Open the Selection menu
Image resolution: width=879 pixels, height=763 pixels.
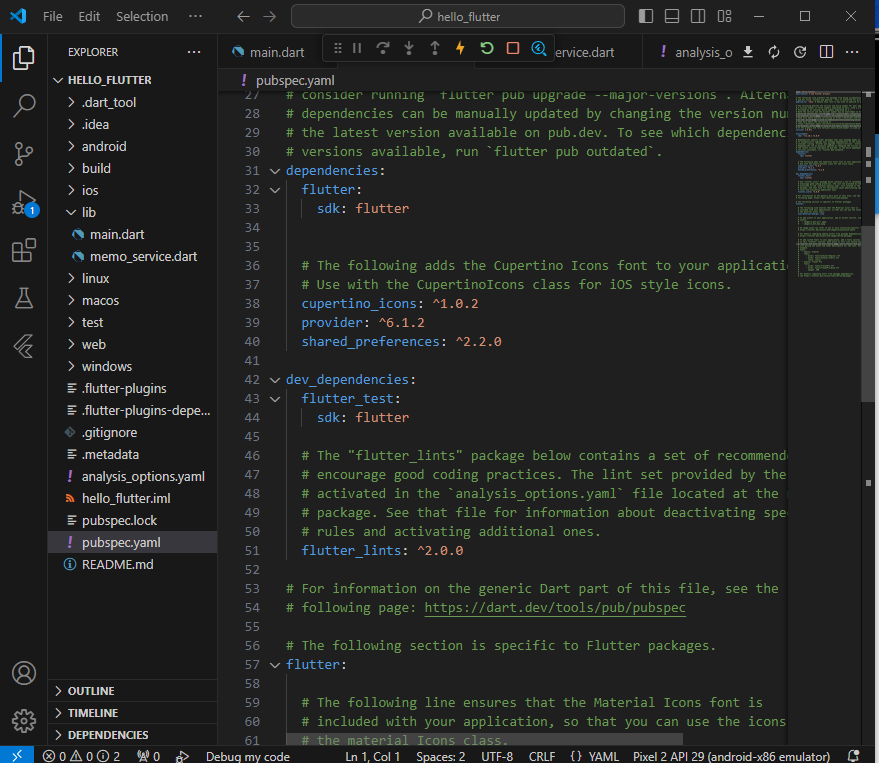tap(142, 16)
